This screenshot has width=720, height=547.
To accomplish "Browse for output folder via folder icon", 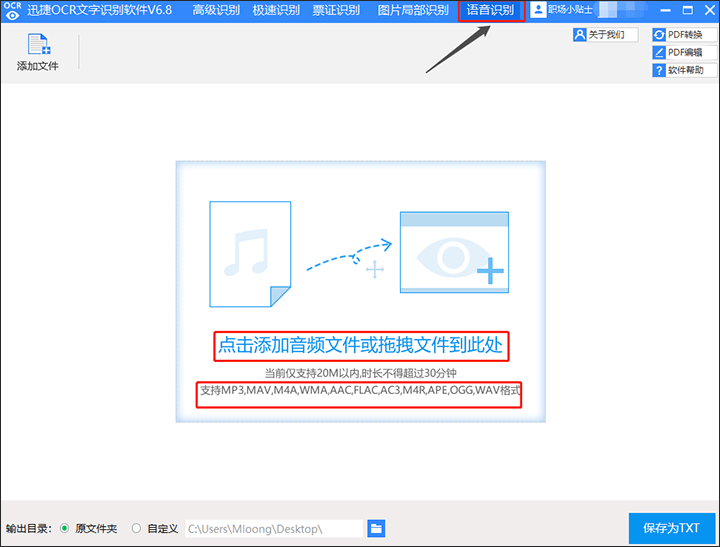I will 376,528.
